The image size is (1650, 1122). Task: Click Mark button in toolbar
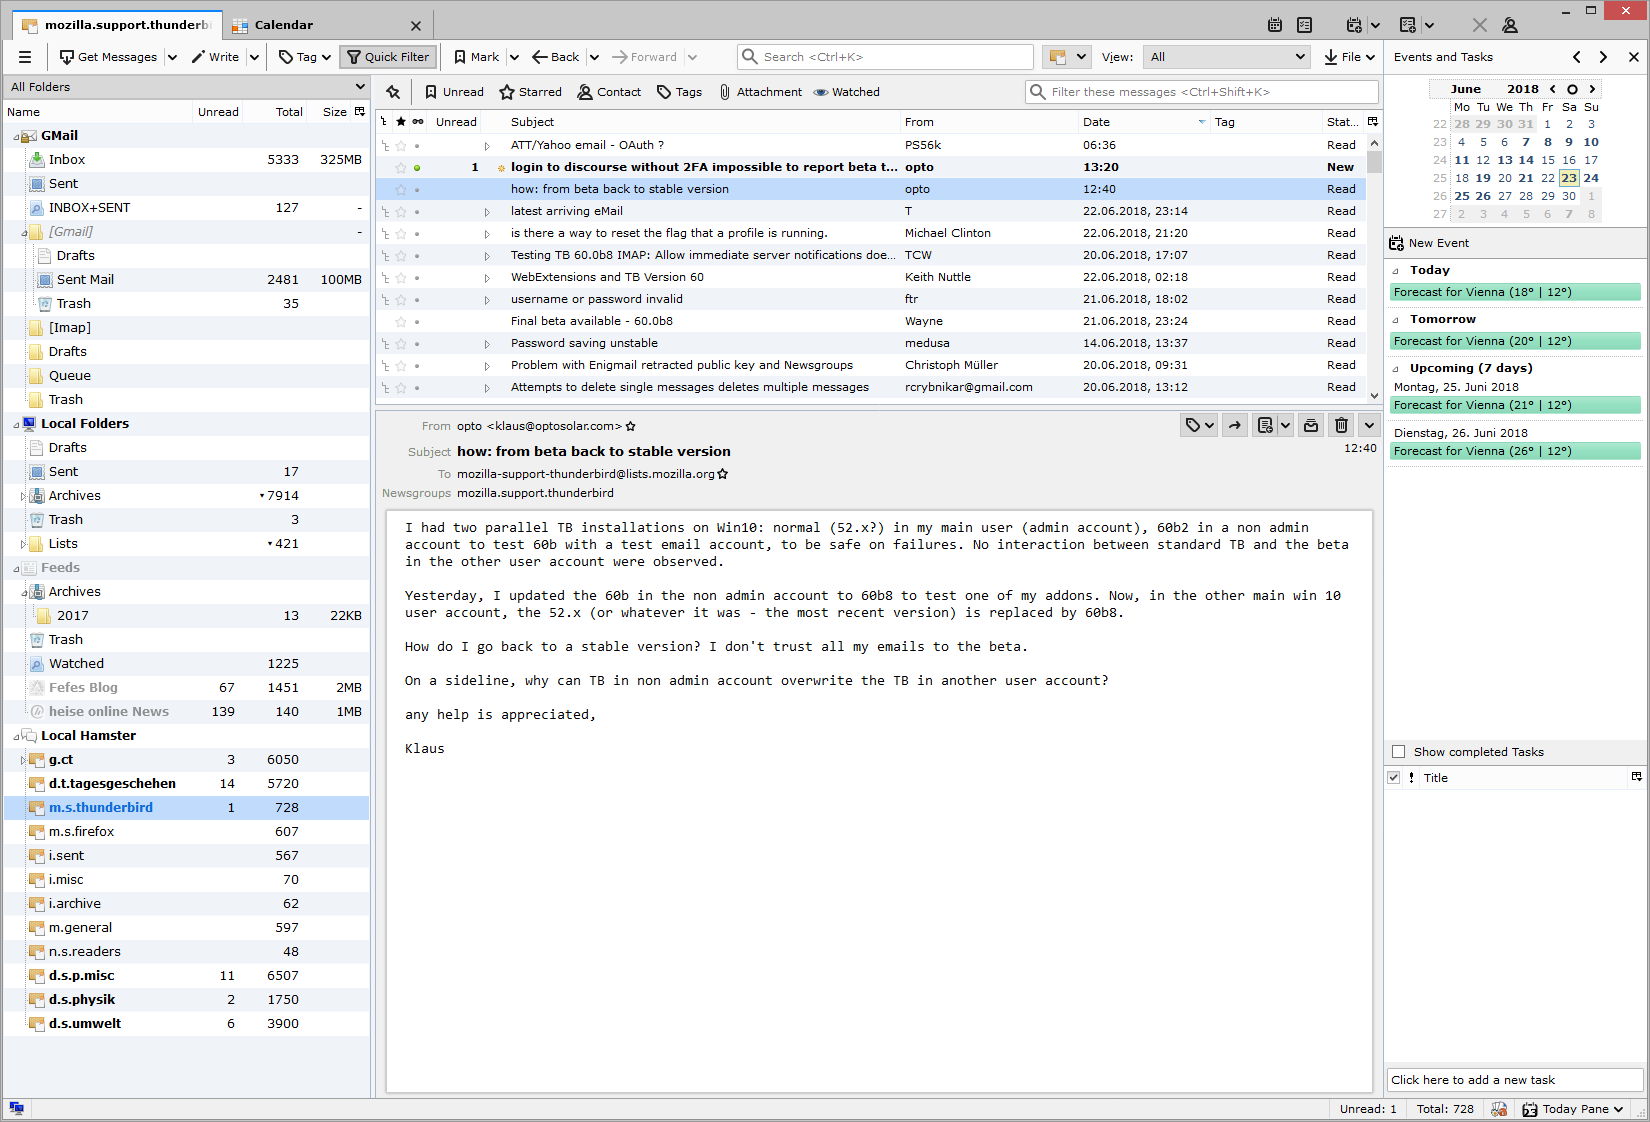(476, 57)
